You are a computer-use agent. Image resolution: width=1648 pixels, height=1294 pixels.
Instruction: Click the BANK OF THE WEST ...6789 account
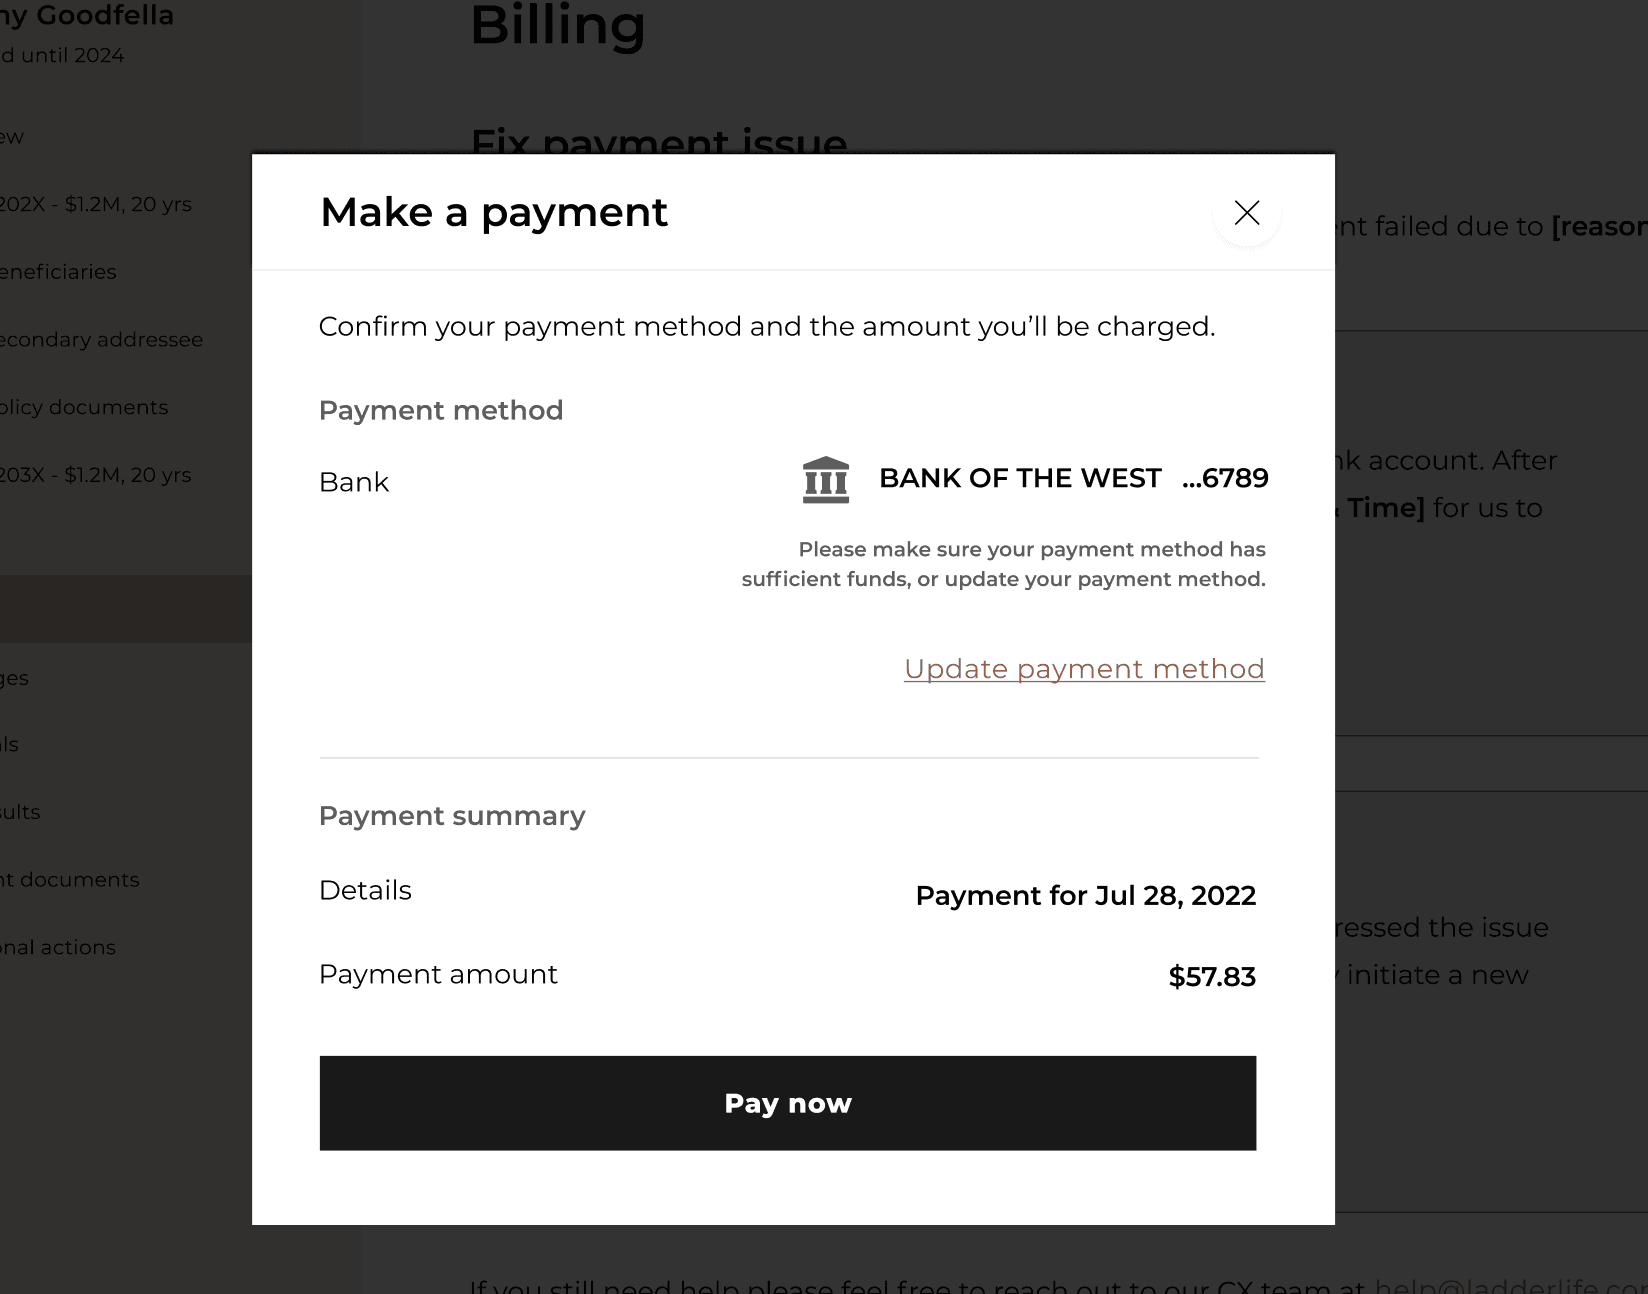tap(1072, 478)
